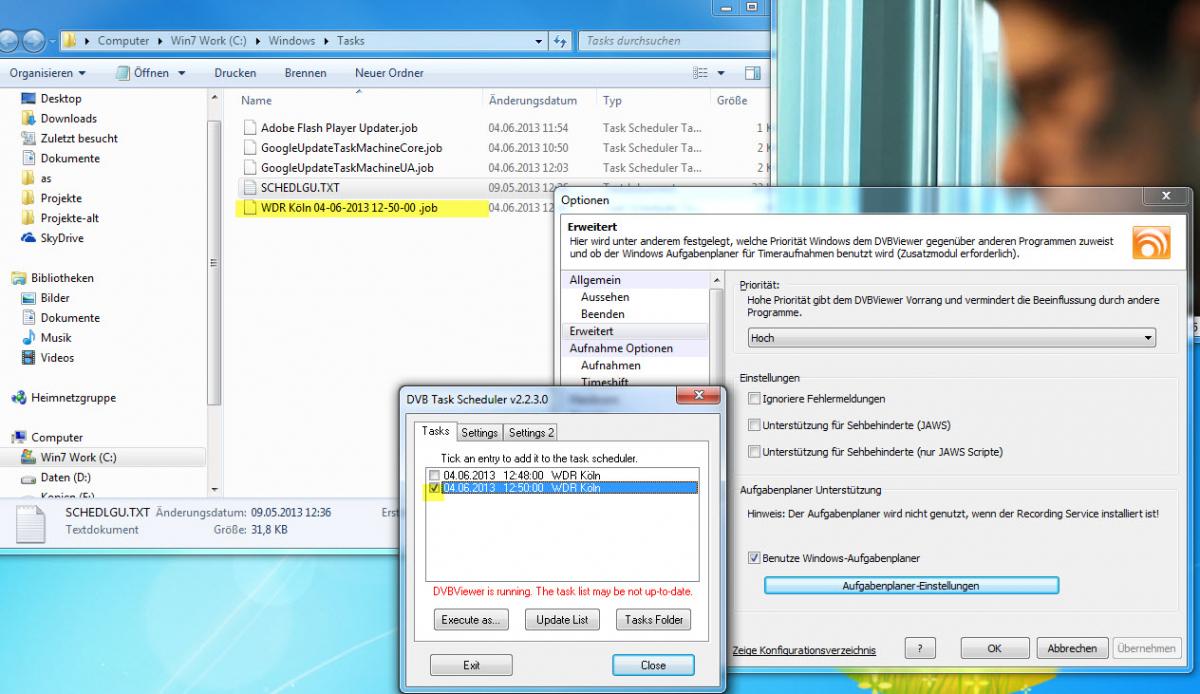Image resolution: width=1200 pixels, height=694 pixels.
Task: Click the Explorer Back navigation arrow
Action: pos(8,41)
